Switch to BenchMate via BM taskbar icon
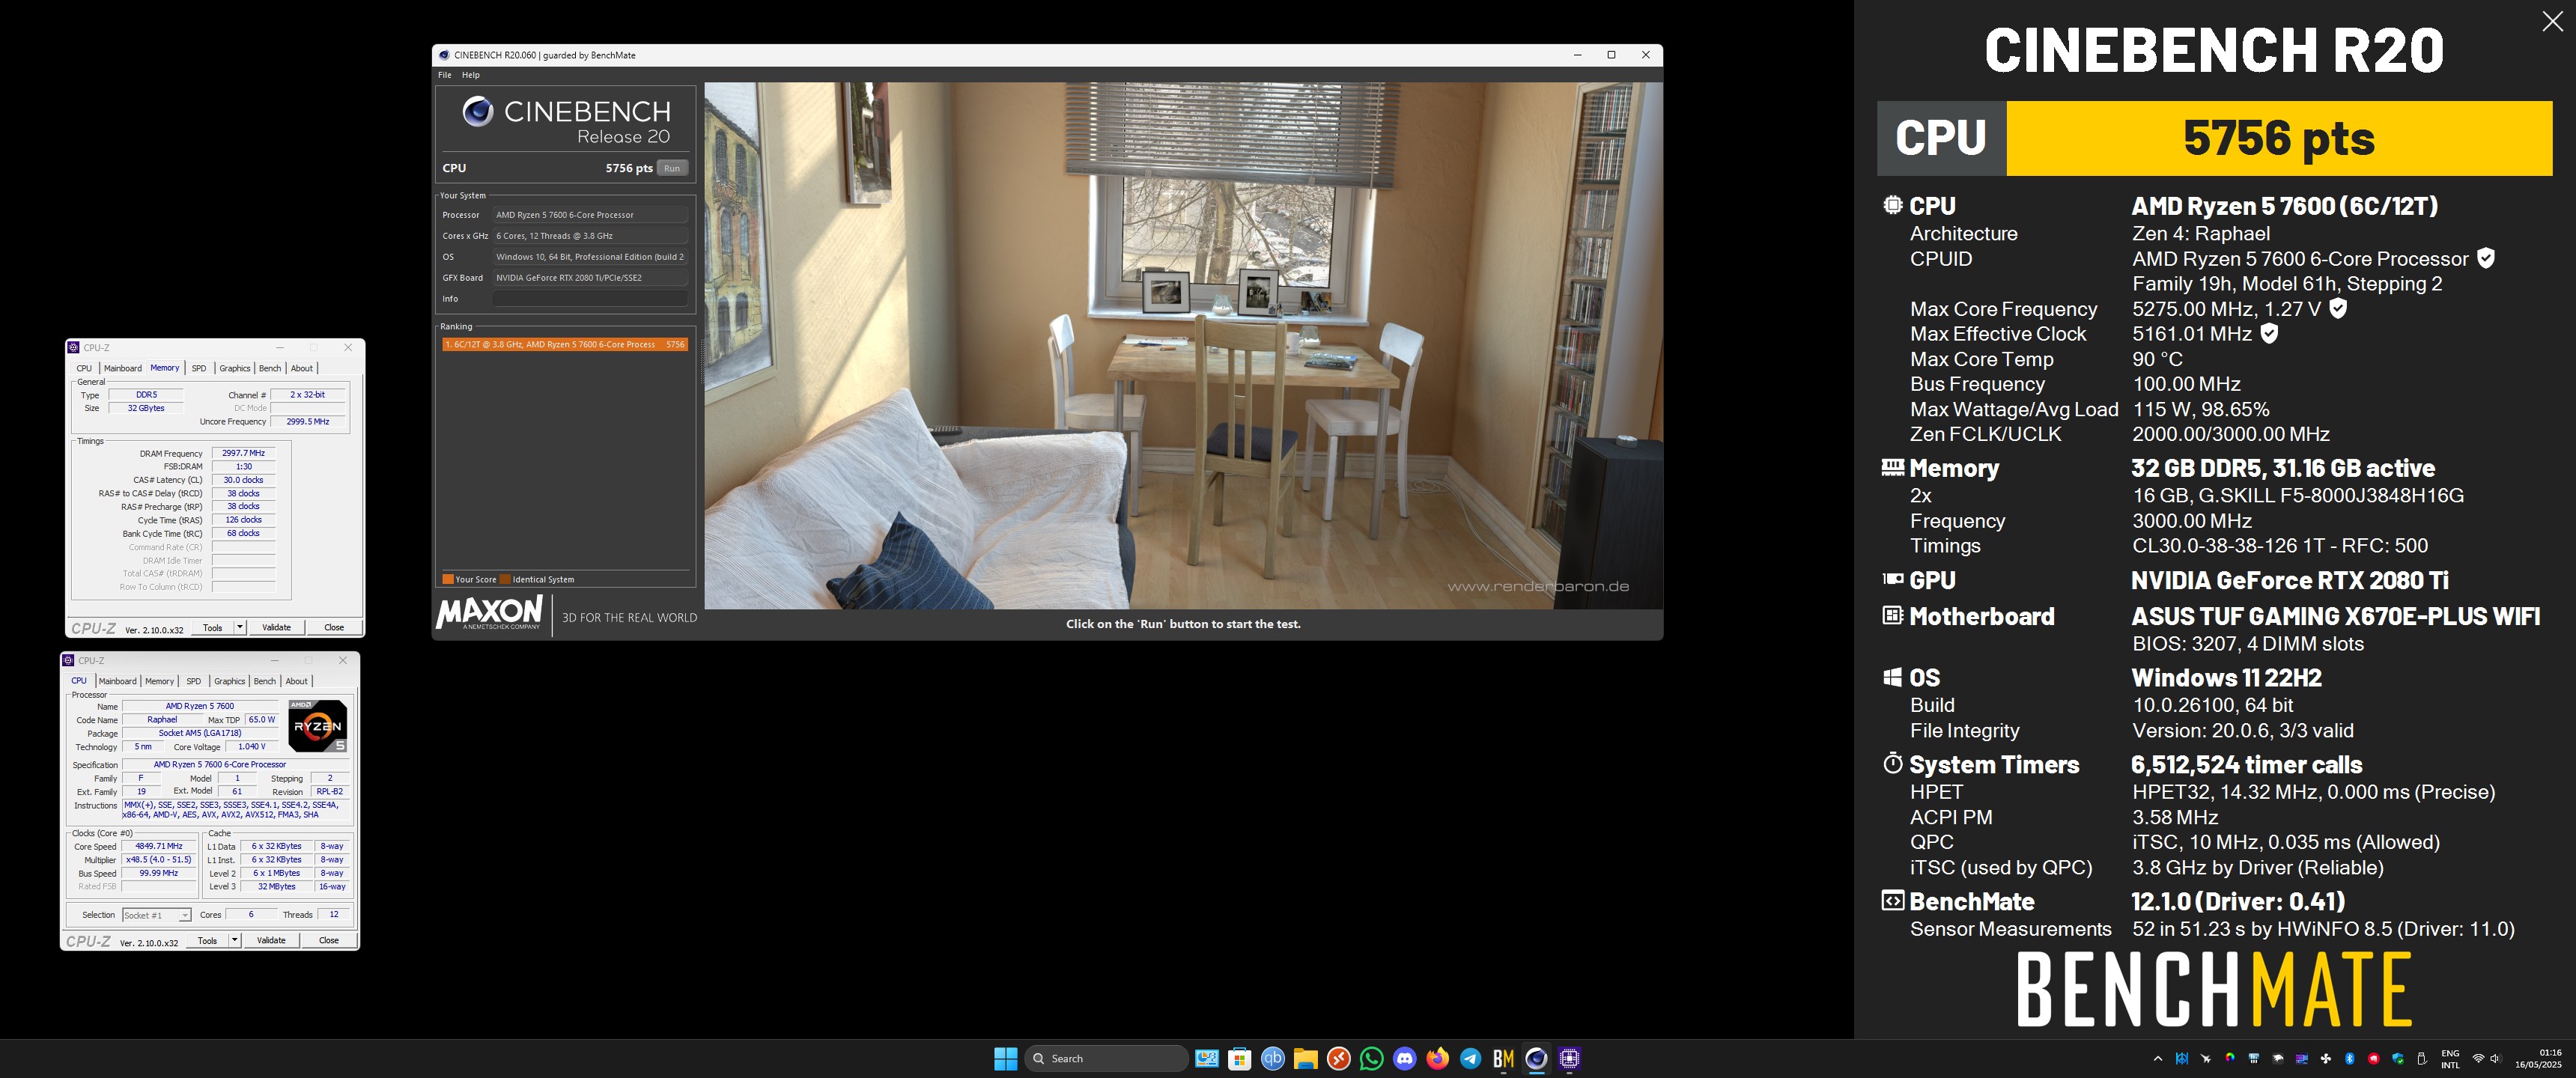The height and width of the screenshot is (1078, 2576). pos(1503,1058)
